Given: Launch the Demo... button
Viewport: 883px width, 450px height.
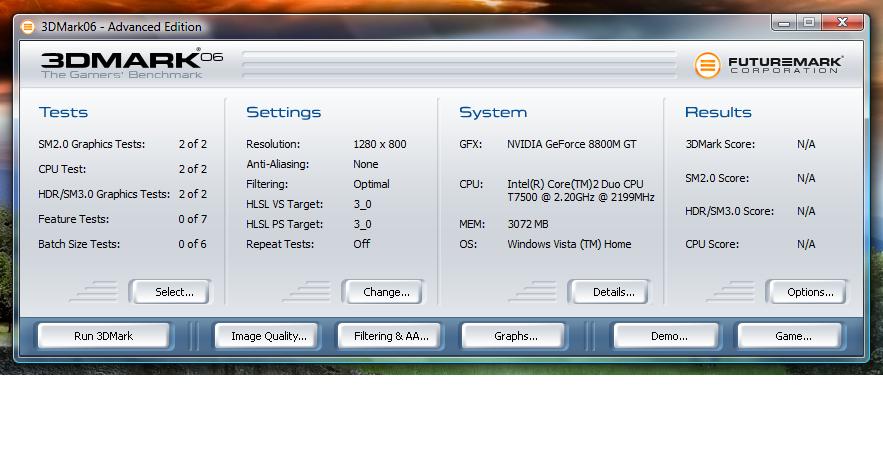Looking at the screenshot, I should point(666,336).
